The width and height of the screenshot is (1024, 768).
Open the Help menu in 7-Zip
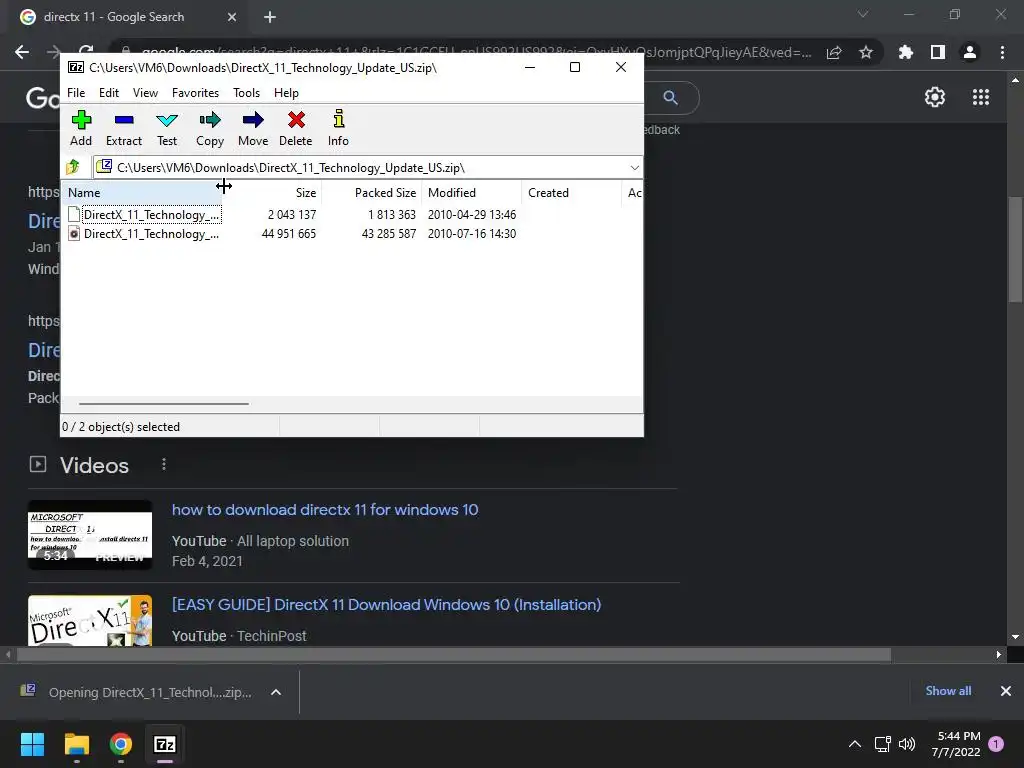pos(286,93)
